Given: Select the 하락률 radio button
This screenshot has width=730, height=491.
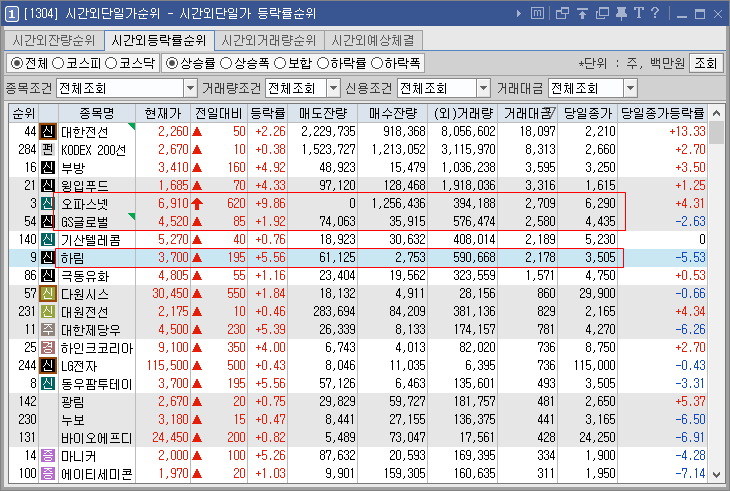Looking at the screenshot, I should (x=323, y=63).
